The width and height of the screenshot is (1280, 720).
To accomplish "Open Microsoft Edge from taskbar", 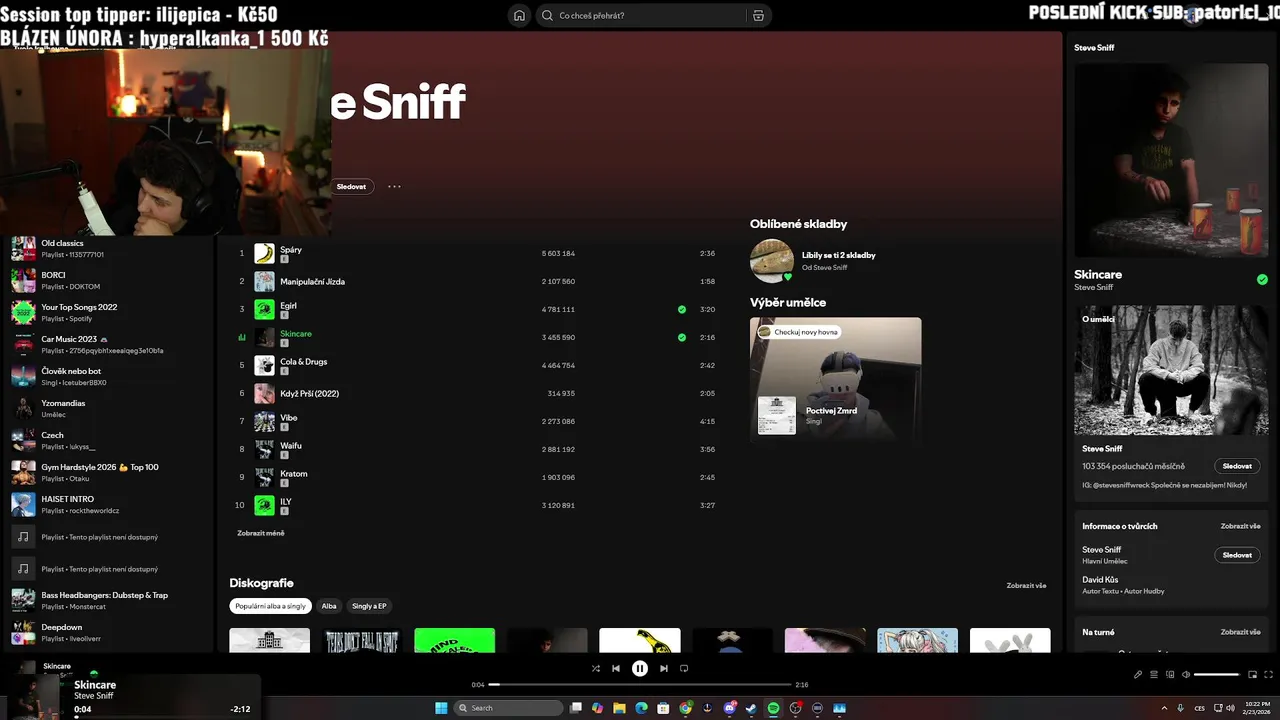I will pos(641,708).
